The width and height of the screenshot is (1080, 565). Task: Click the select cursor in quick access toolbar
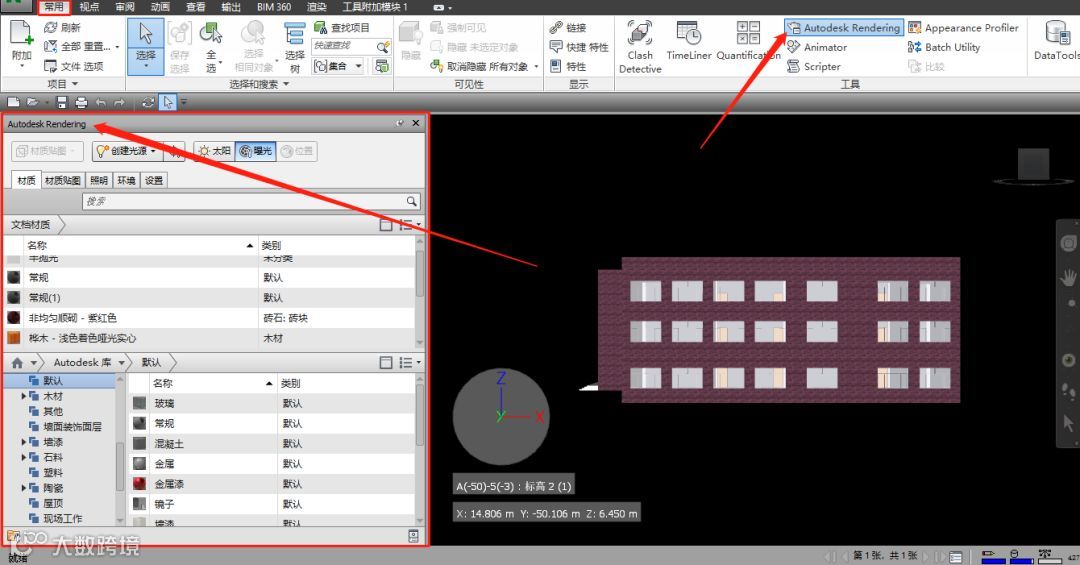(x=167, y=103)
